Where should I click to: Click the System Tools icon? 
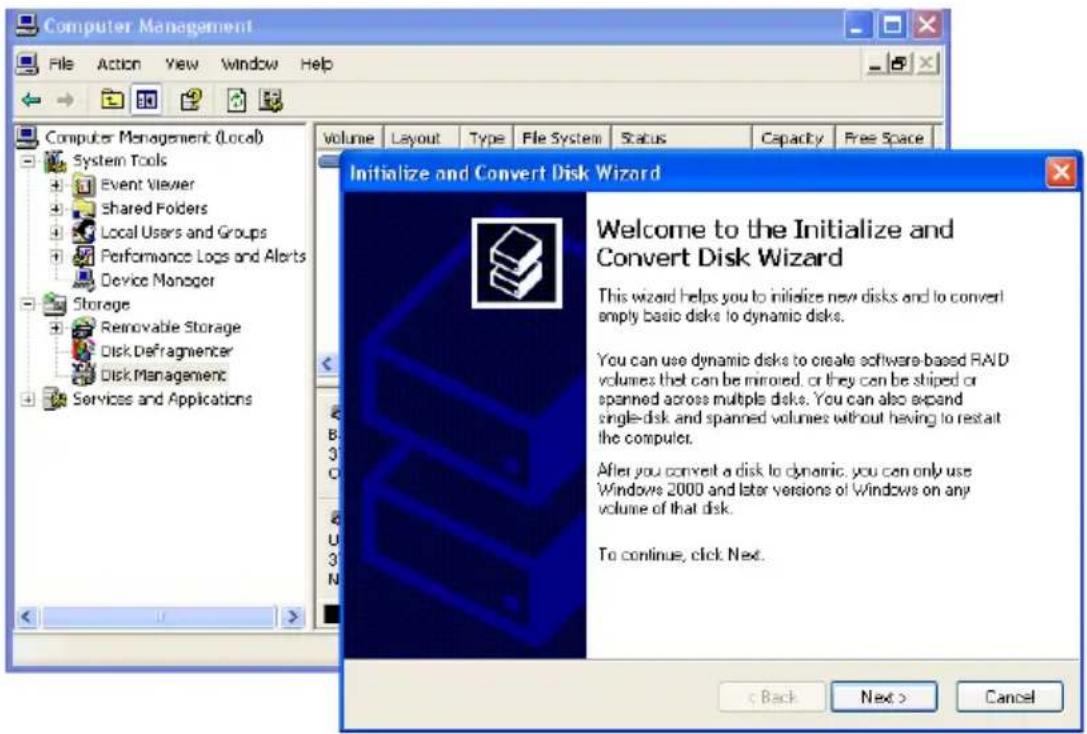55,161
